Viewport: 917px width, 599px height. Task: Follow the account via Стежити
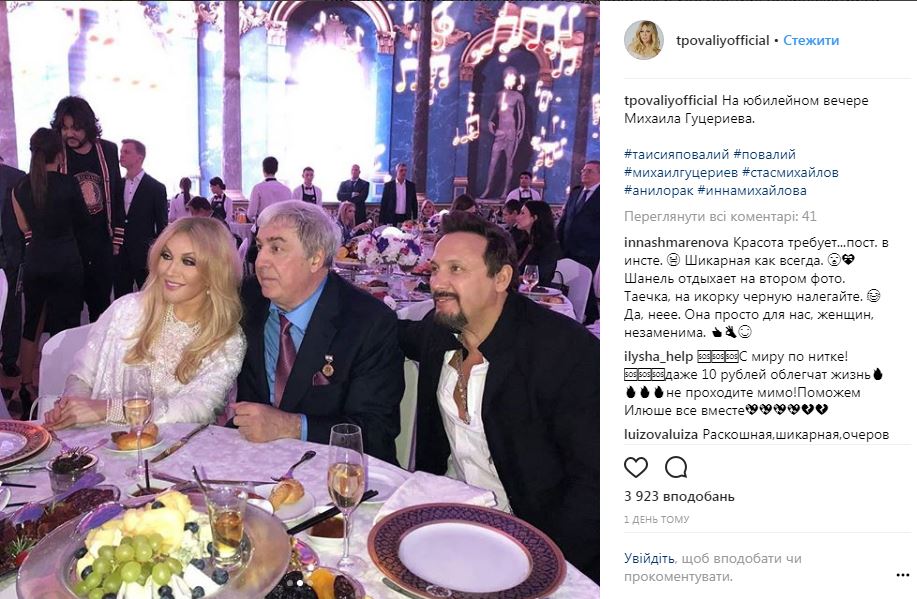click(811, 40)
